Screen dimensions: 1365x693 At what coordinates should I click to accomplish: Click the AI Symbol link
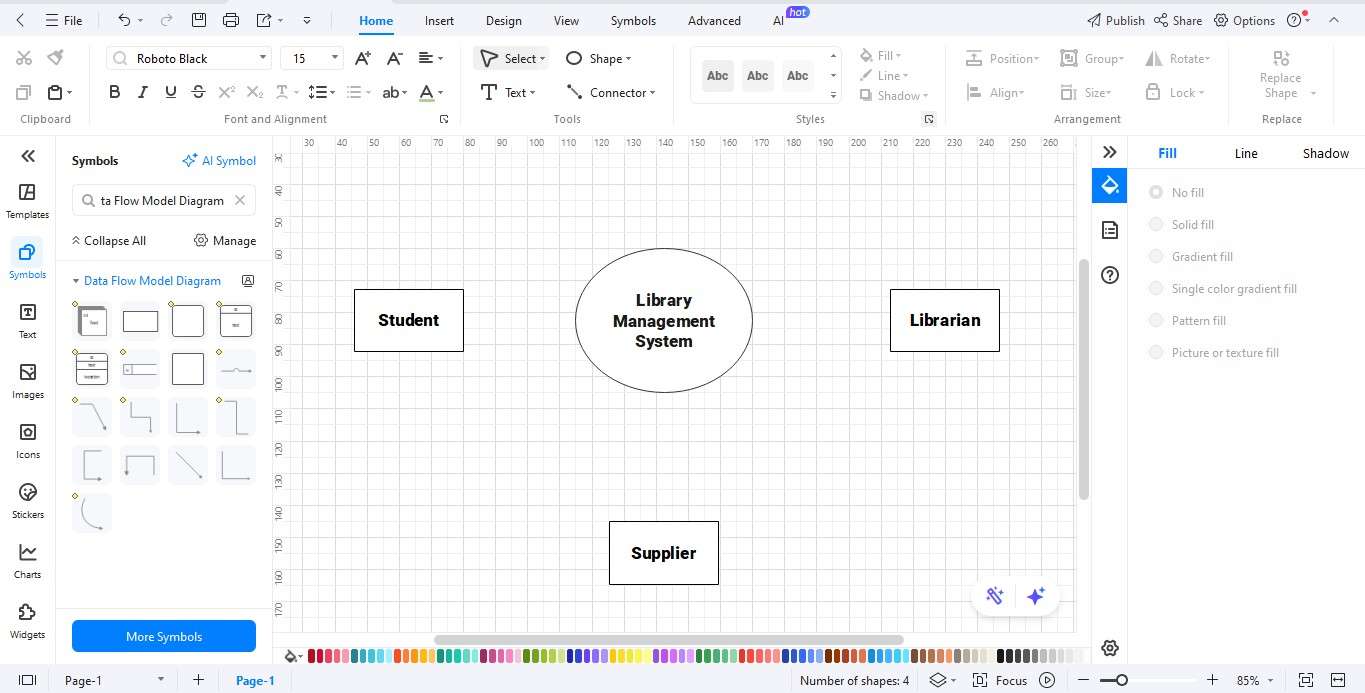click(219, 160)
